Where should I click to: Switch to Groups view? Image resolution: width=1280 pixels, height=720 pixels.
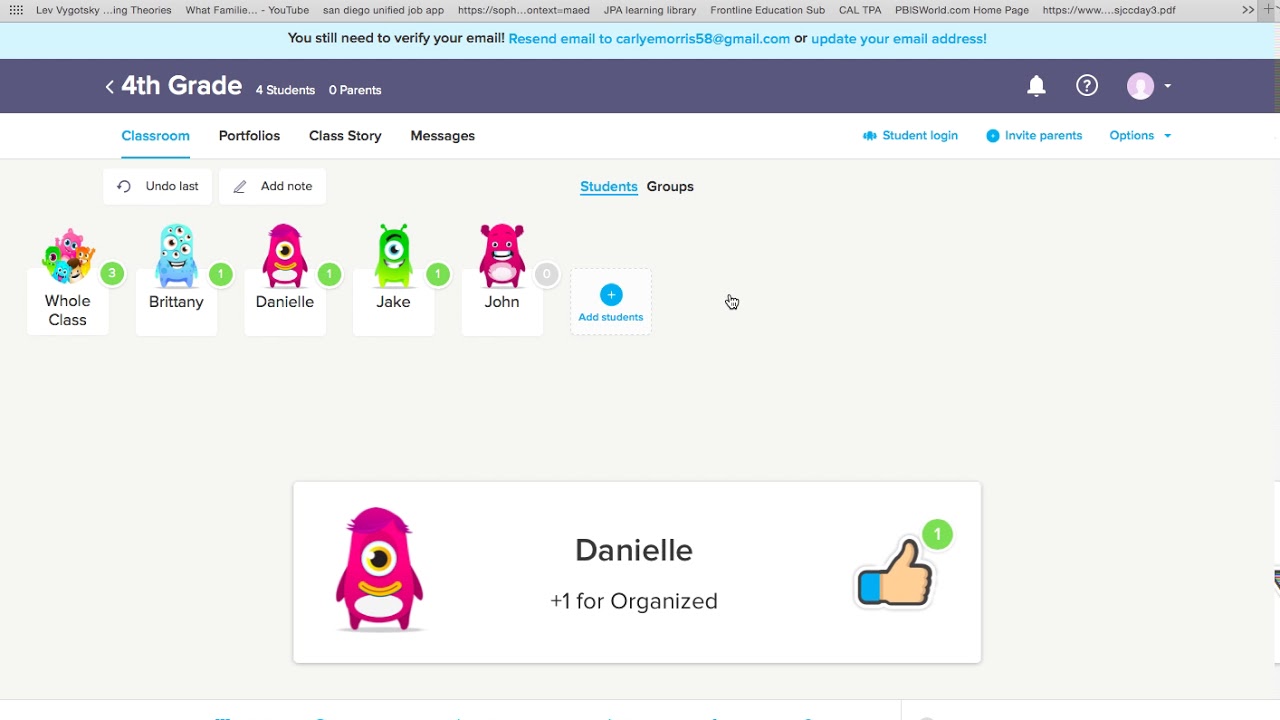click(670, 187)
